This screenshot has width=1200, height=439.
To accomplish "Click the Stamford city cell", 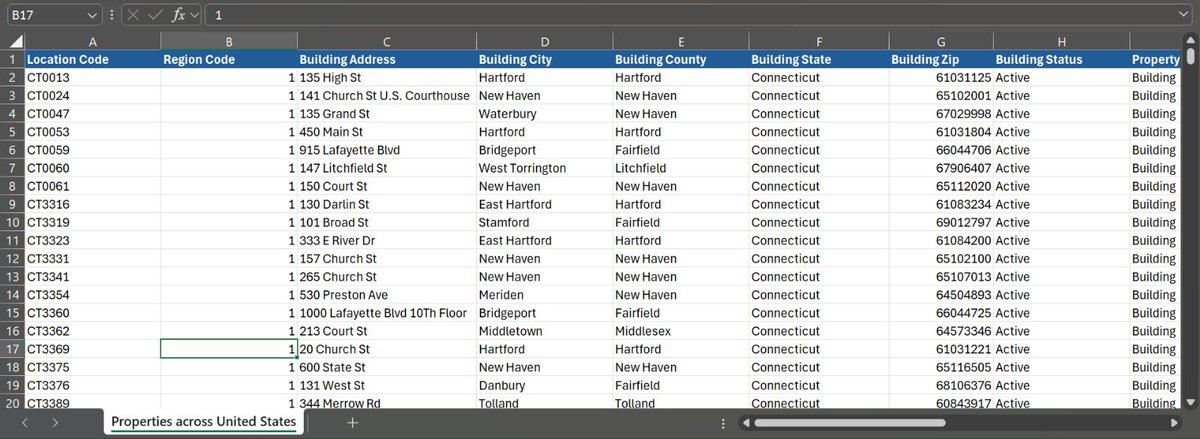I will point(544,222).
